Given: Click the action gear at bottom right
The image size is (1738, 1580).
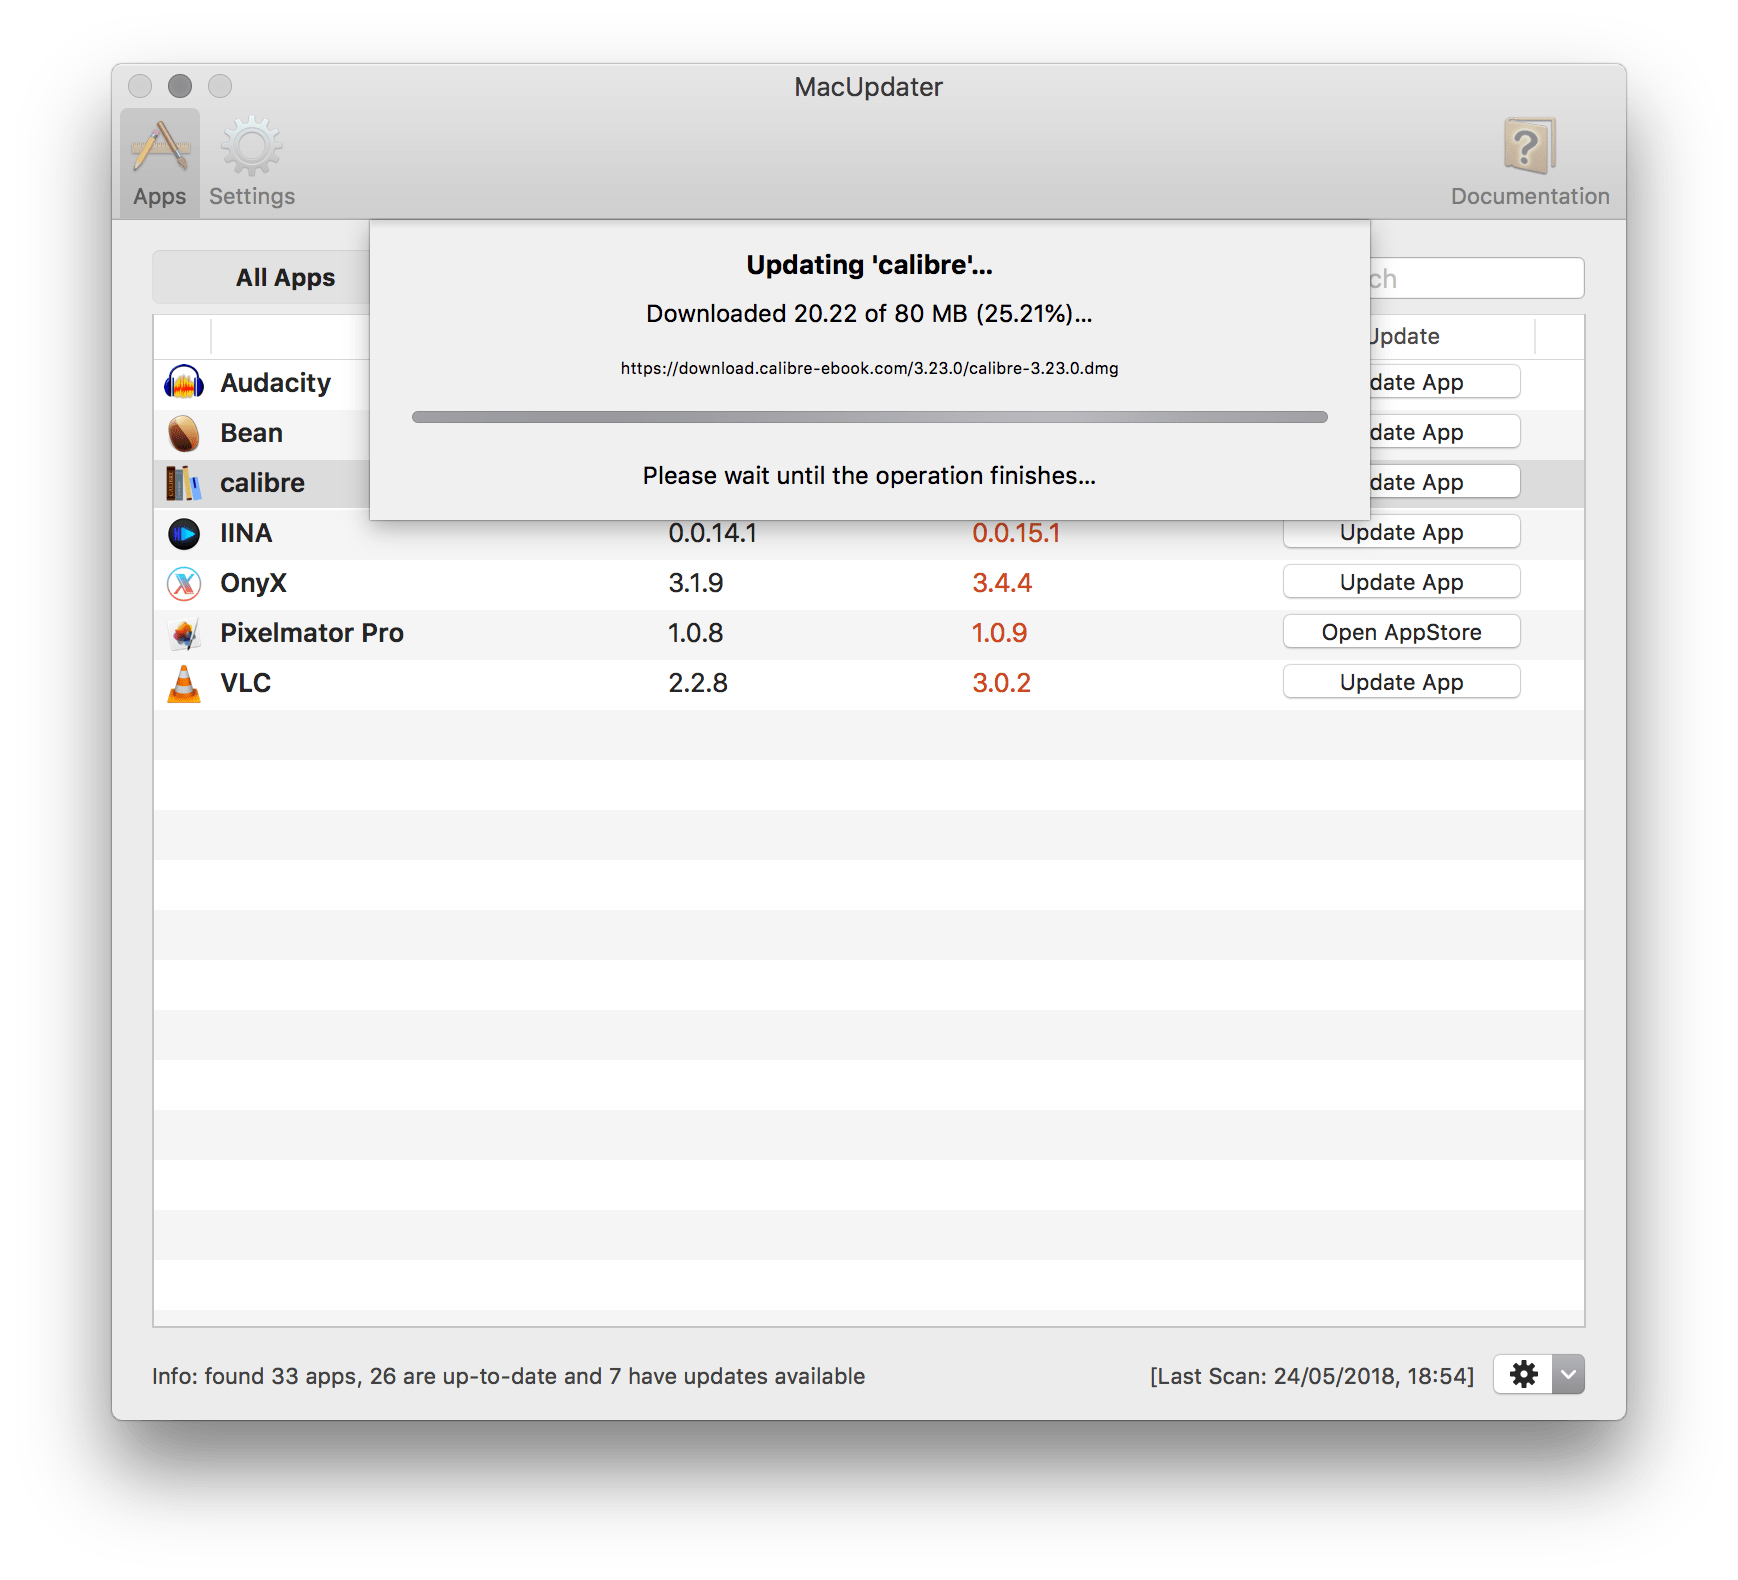Looking at the screenshot, I should point(1523,1374).
